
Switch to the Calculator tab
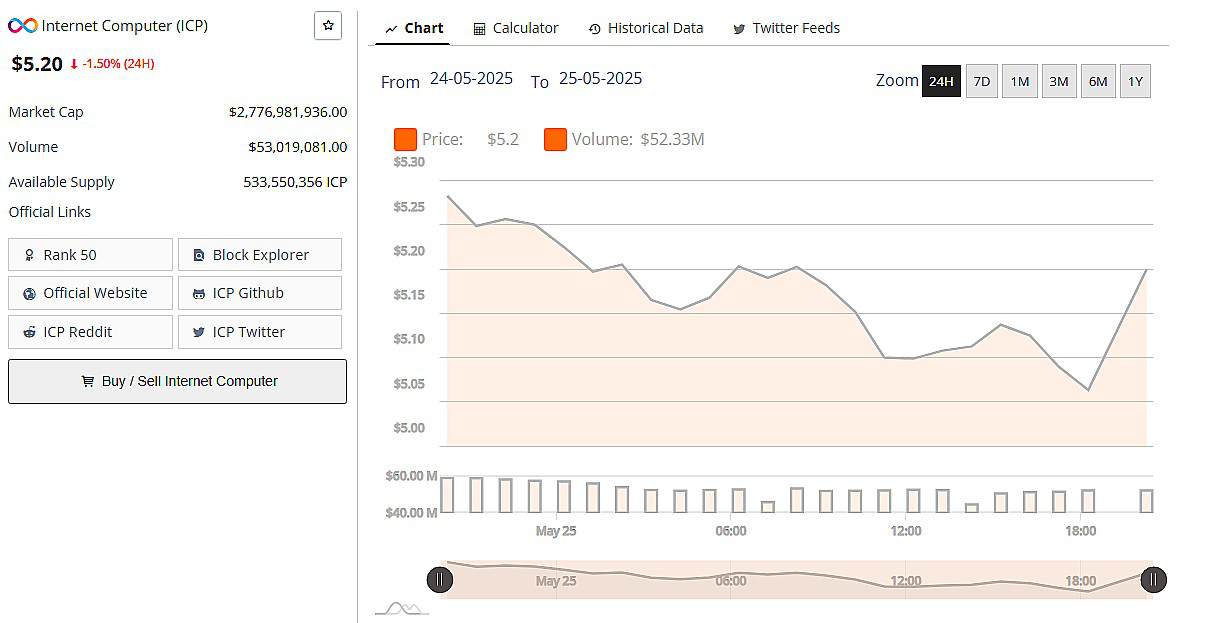point(516,28)
